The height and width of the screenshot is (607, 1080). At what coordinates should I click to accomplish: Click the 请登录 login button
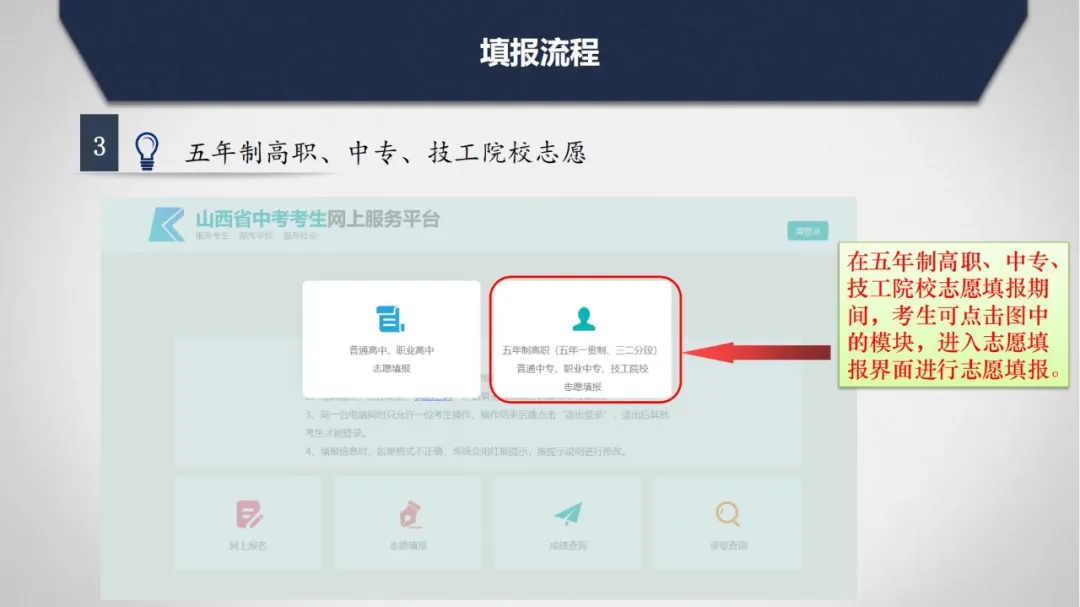(806, 231)
